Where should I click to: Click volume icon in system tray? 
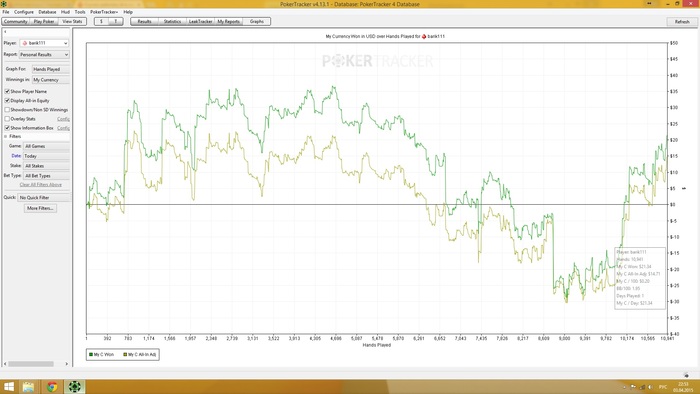point(650,387)
